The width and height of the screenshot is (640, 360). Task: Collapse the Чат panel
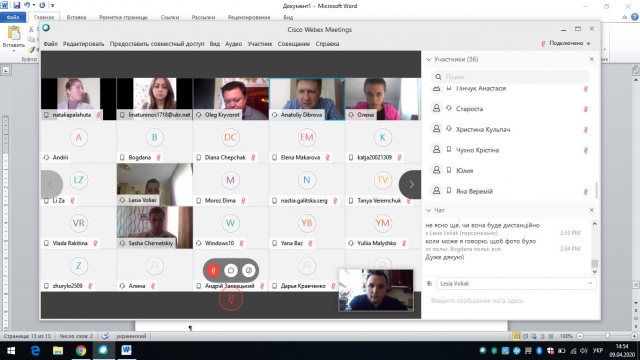(x=429, y=211)
